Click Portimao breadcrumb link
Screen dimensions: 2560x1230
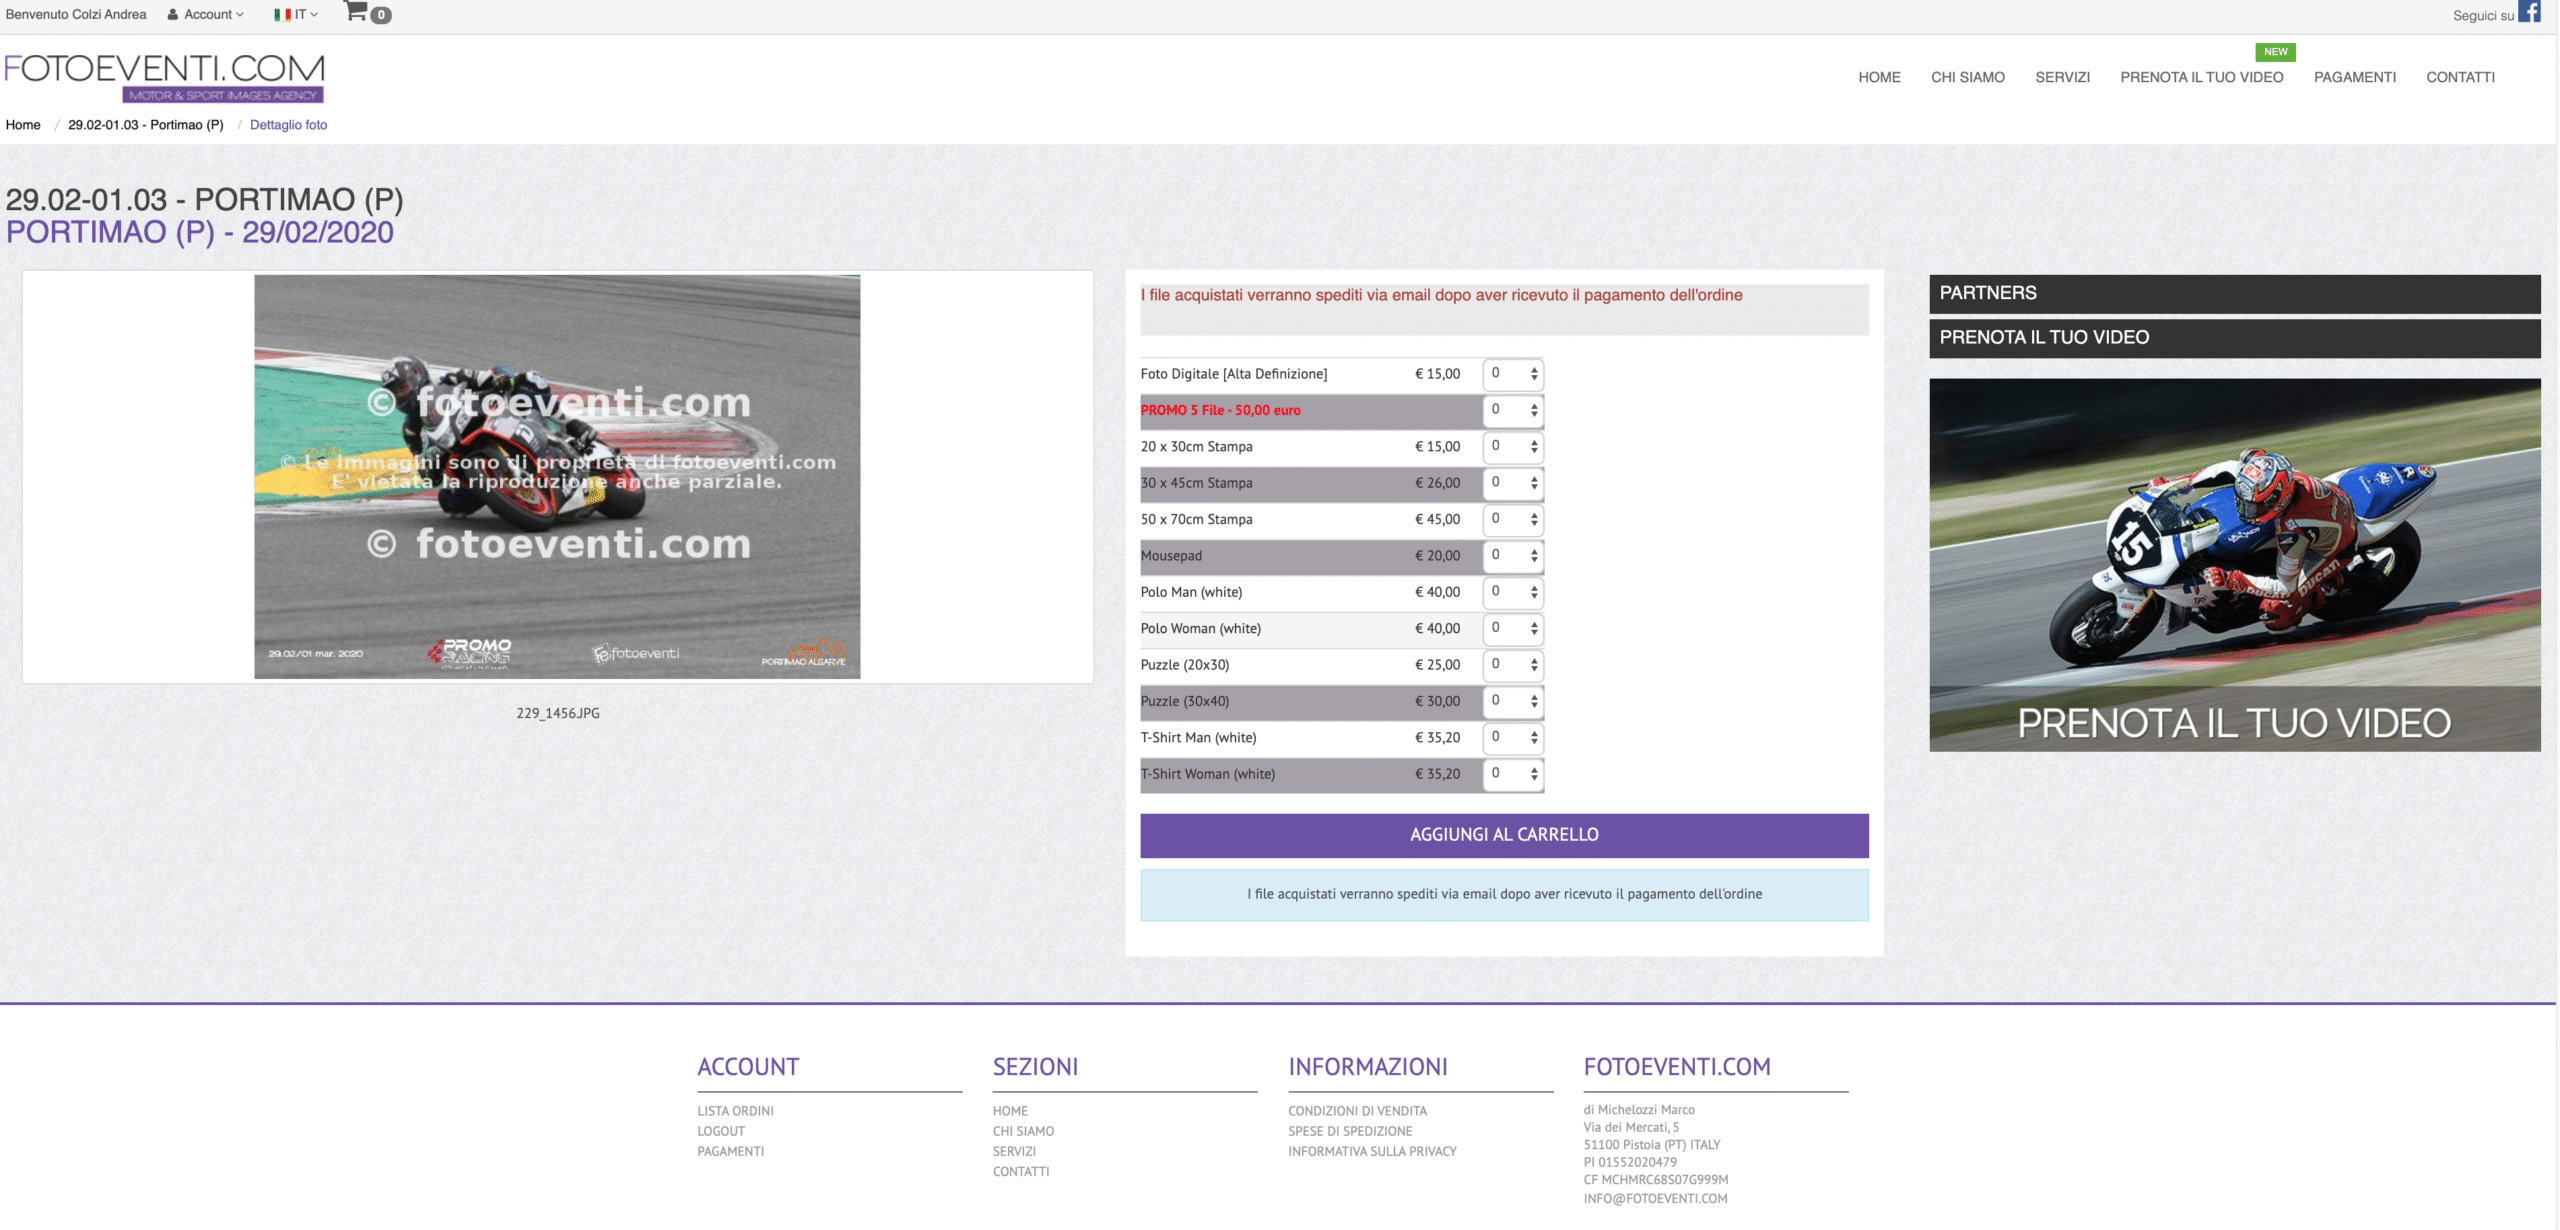tap(146, 125)
